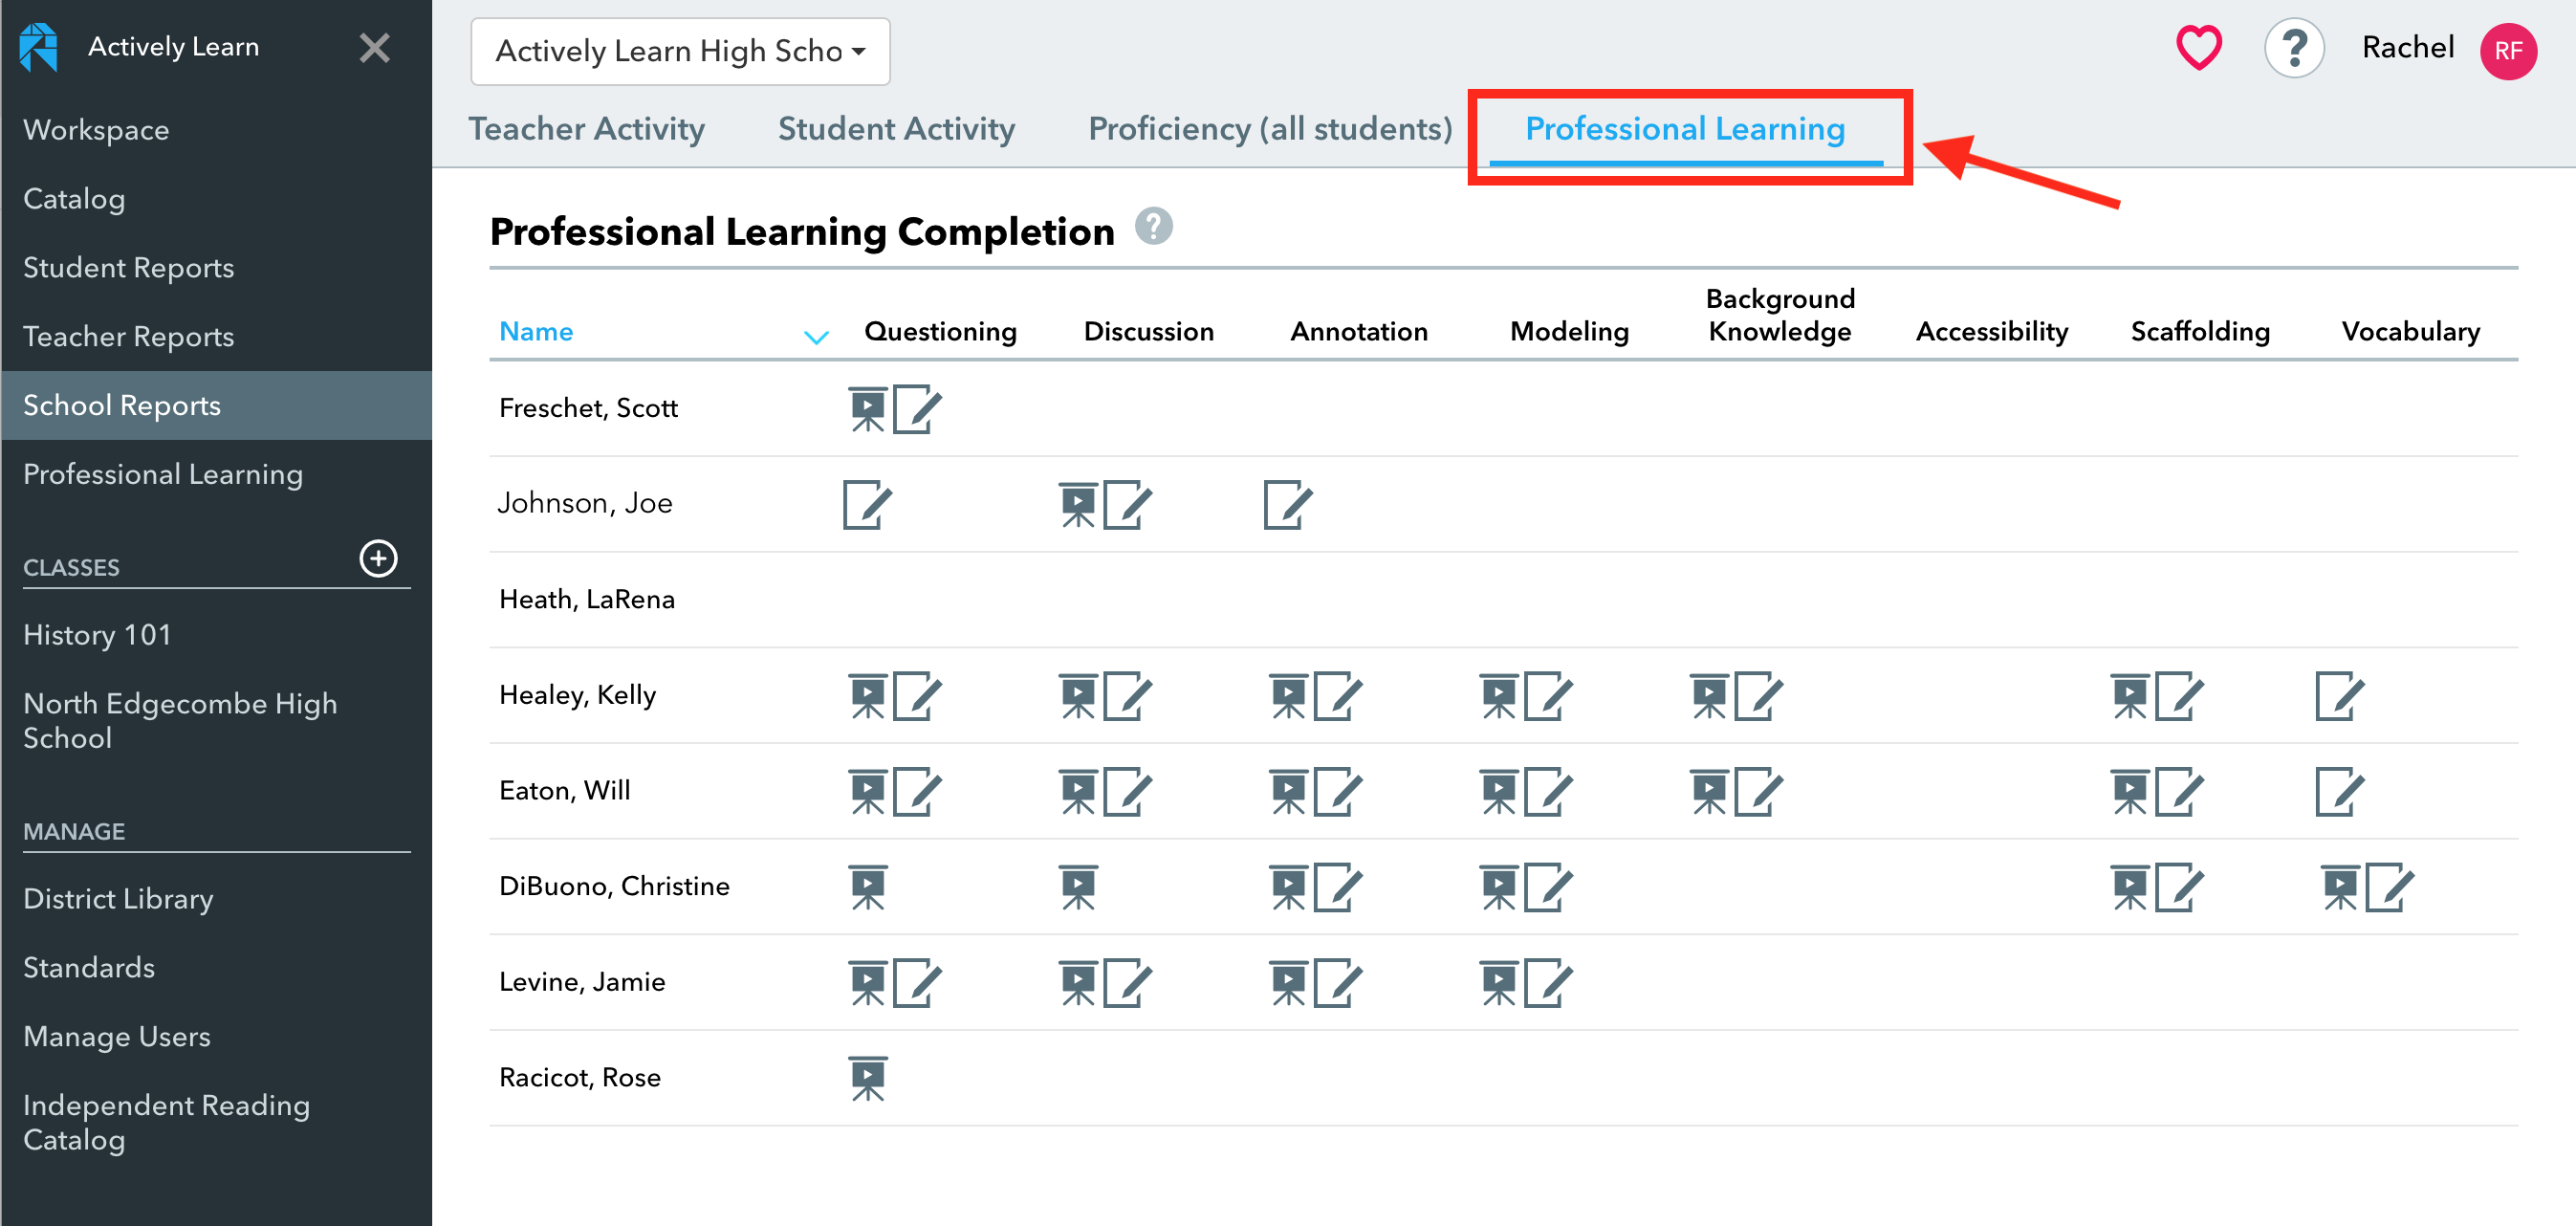This screenshot has width=2576, height=1226.
Task: Click the name DiBuono, Christine
Action: pyautogui.click(x=614, y=886)
